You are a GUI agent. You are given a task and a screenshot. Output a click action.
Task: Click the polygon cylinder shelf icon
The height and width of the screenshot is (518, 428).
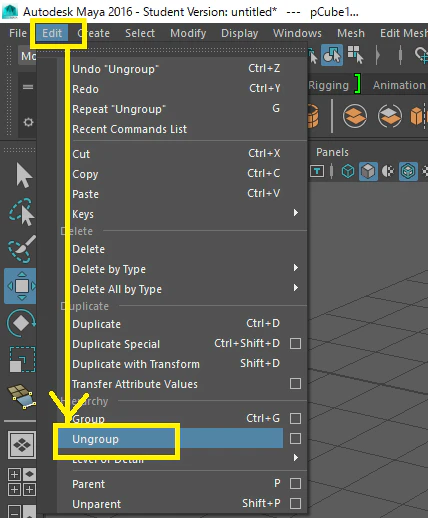[x=313, y=116]
